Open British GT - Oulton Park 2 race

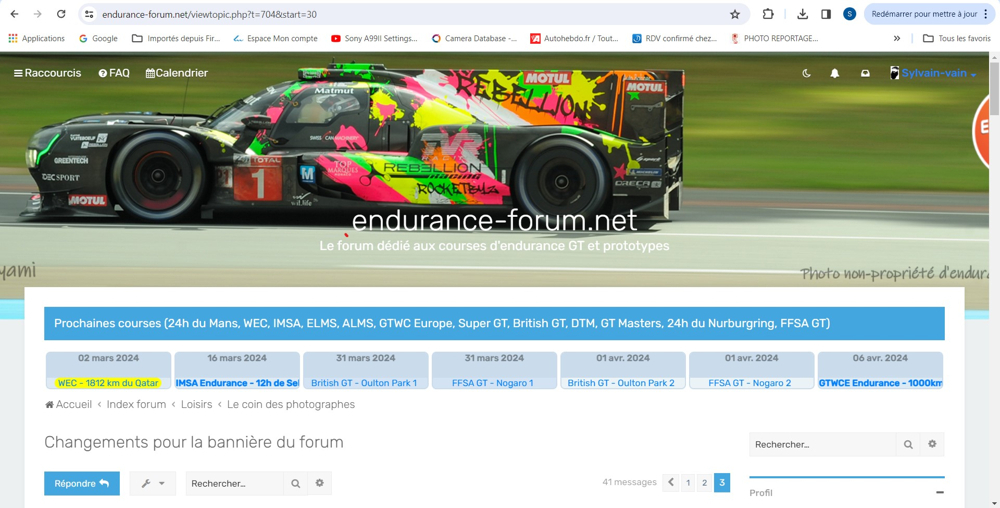621,383
